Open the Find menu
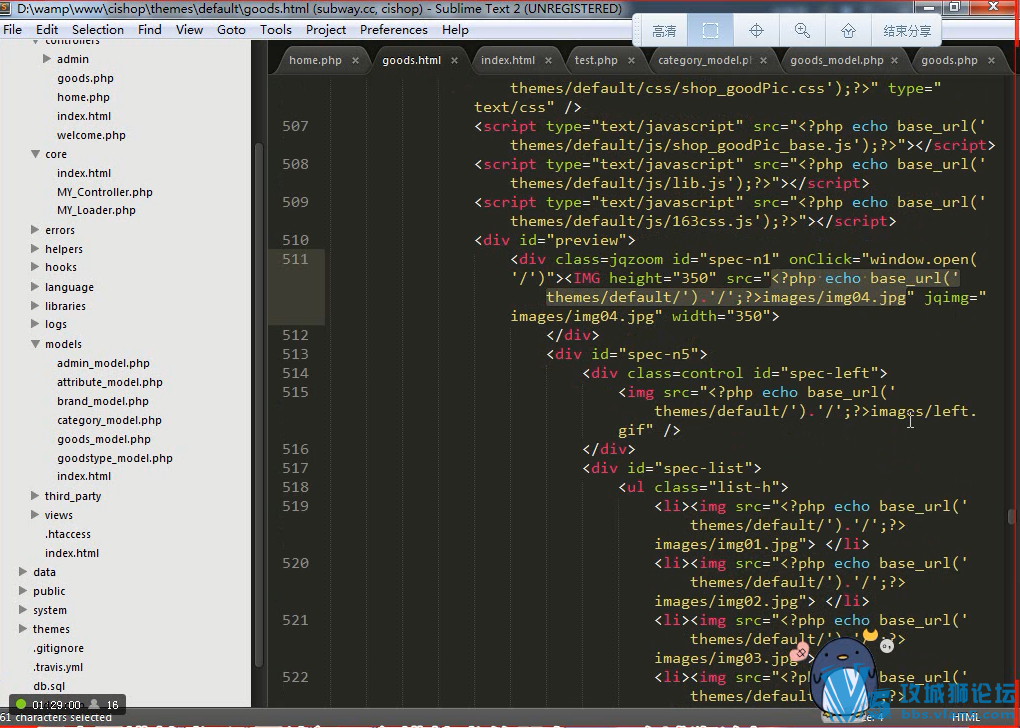The width and height of the screenshot is (1020, 728). coord(150,30)
